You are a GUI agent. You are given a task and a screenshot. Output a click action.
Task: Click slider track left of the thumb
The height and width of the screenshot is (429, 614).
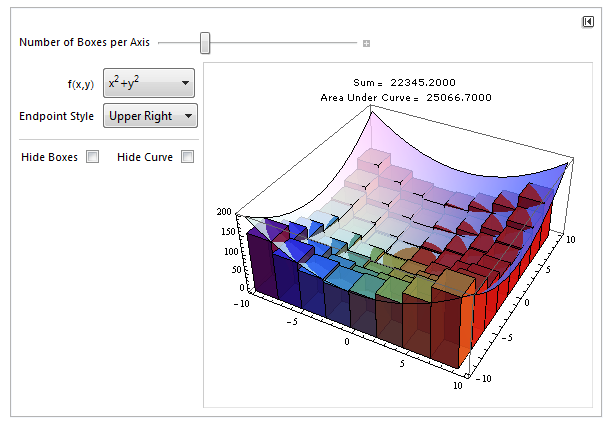pos(180,43)
